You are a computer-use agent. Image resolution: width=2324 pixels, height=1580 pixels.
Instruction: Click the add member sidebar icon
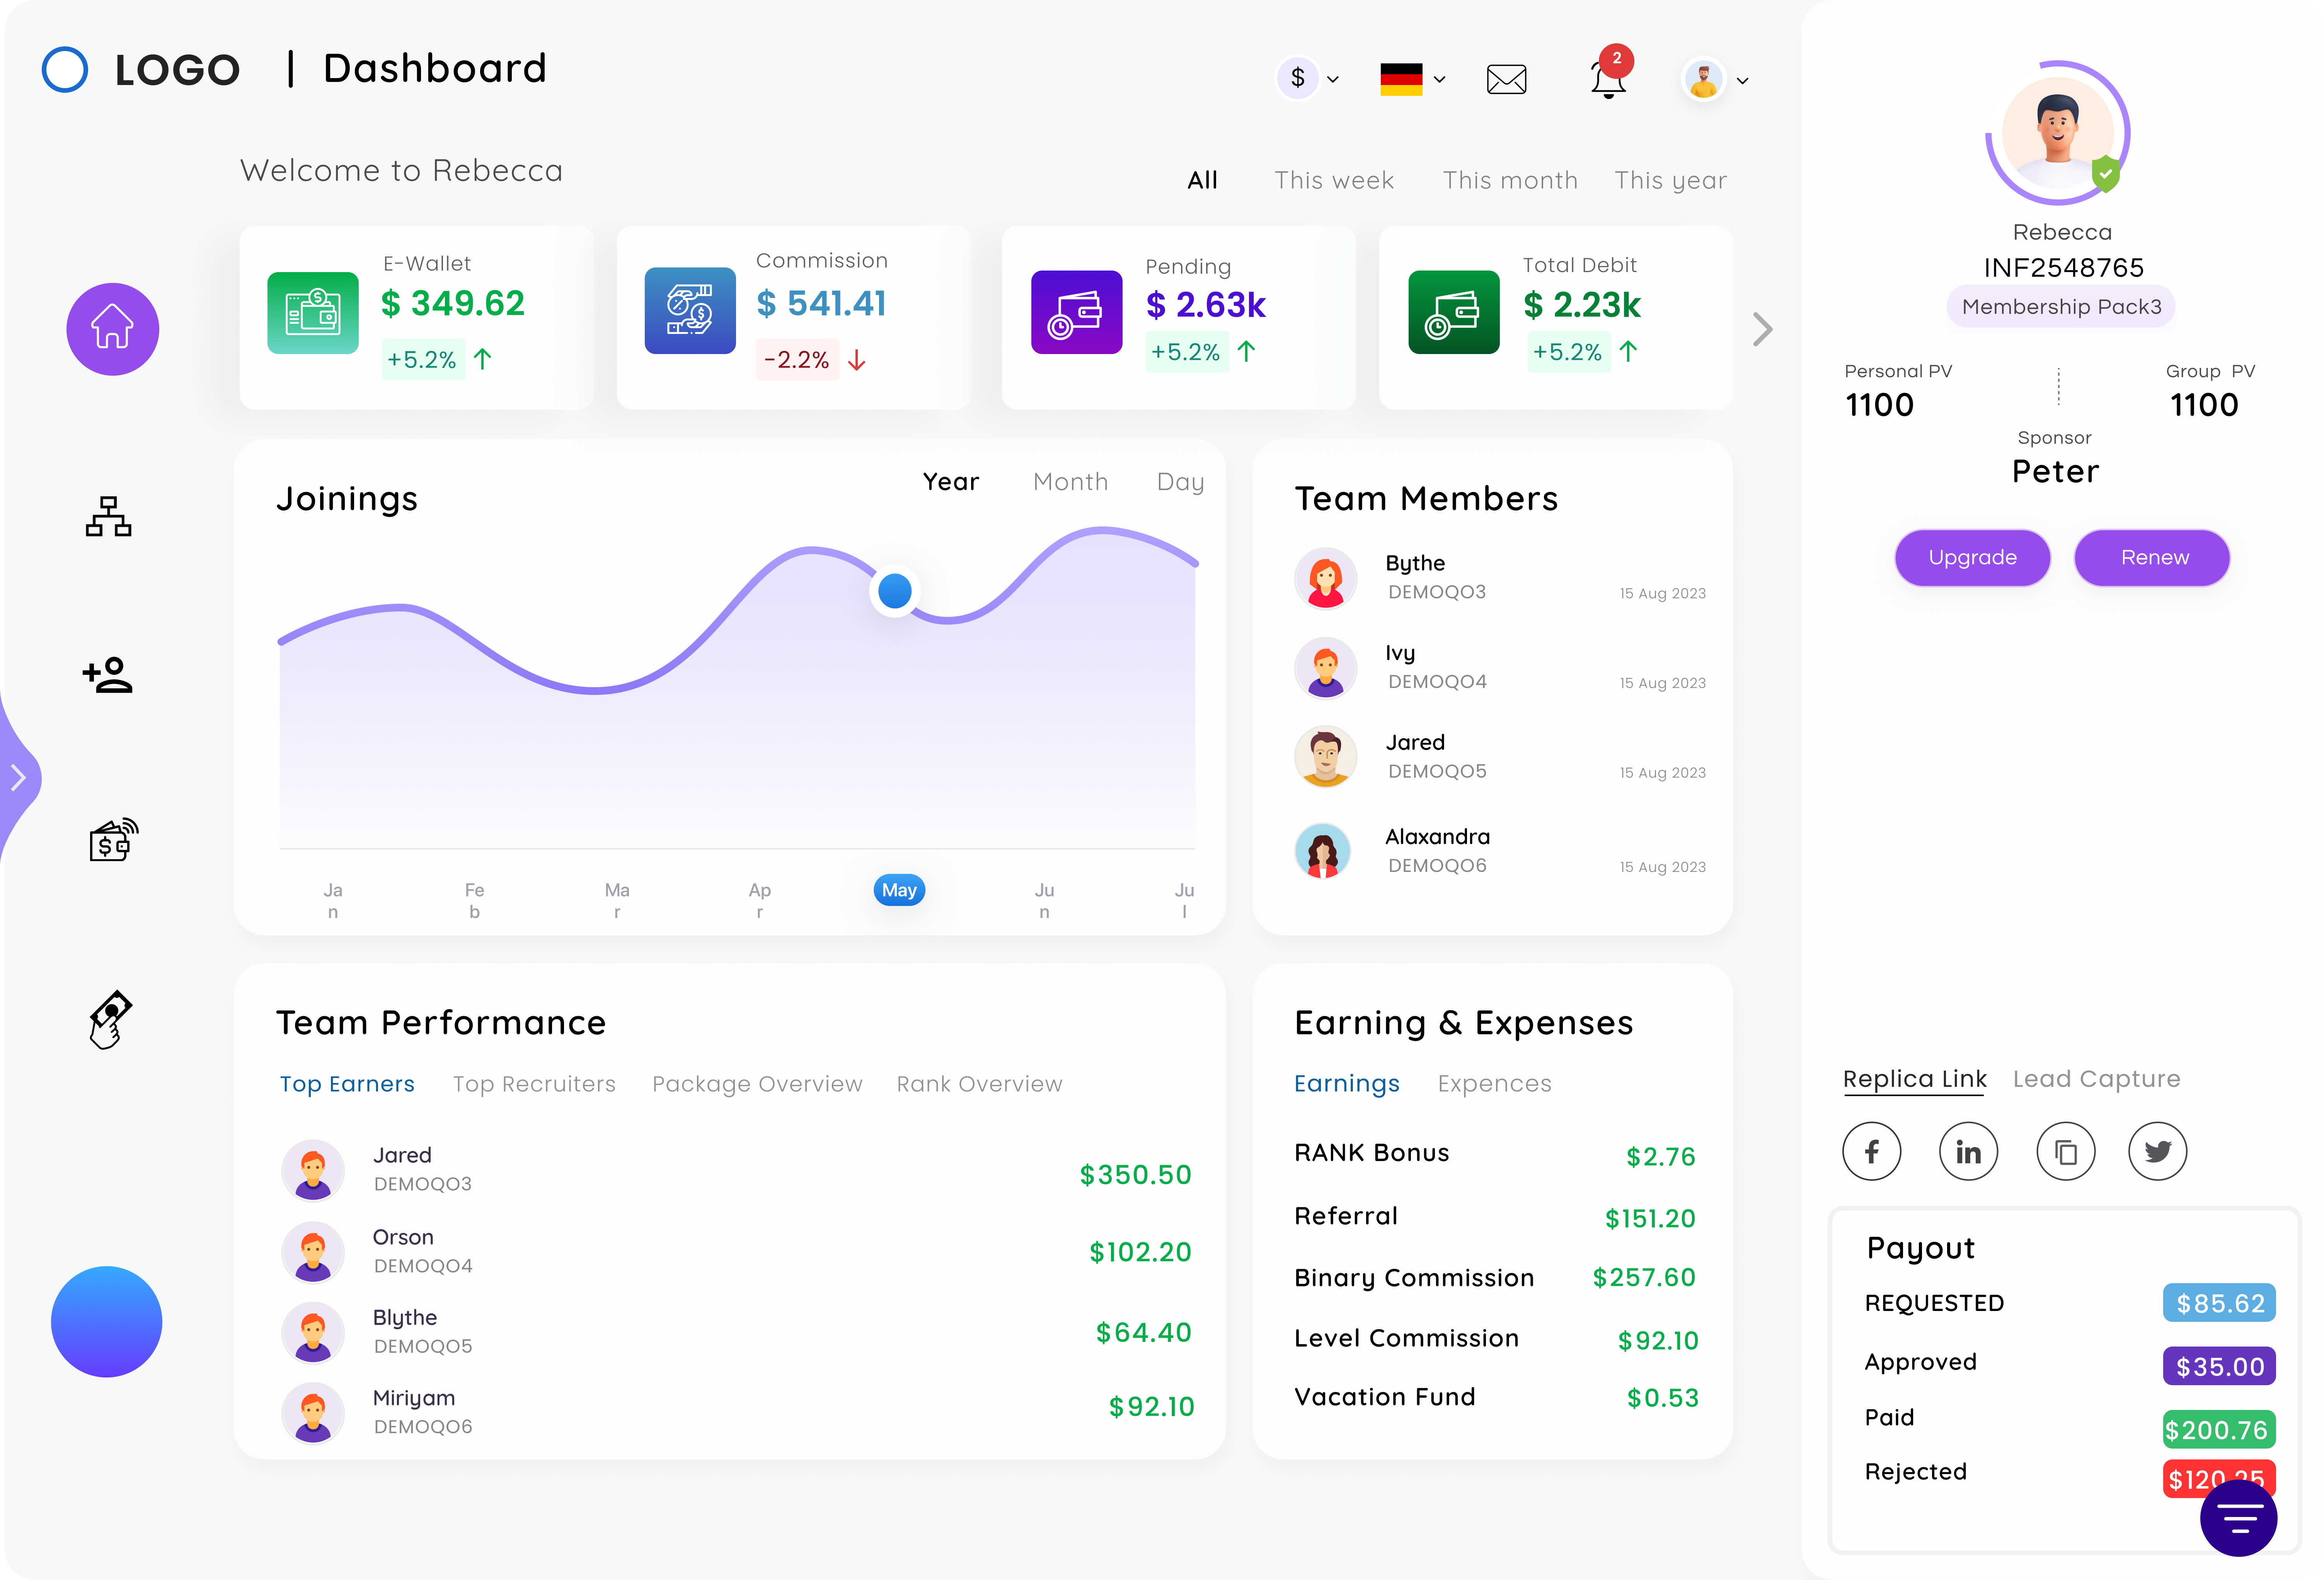tap(108, 675)
